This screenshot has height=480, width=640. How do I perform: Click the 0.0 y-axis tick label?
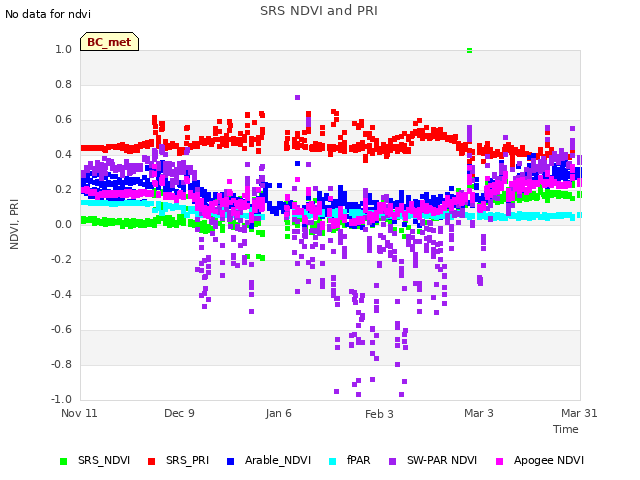(x=64, y=224)
